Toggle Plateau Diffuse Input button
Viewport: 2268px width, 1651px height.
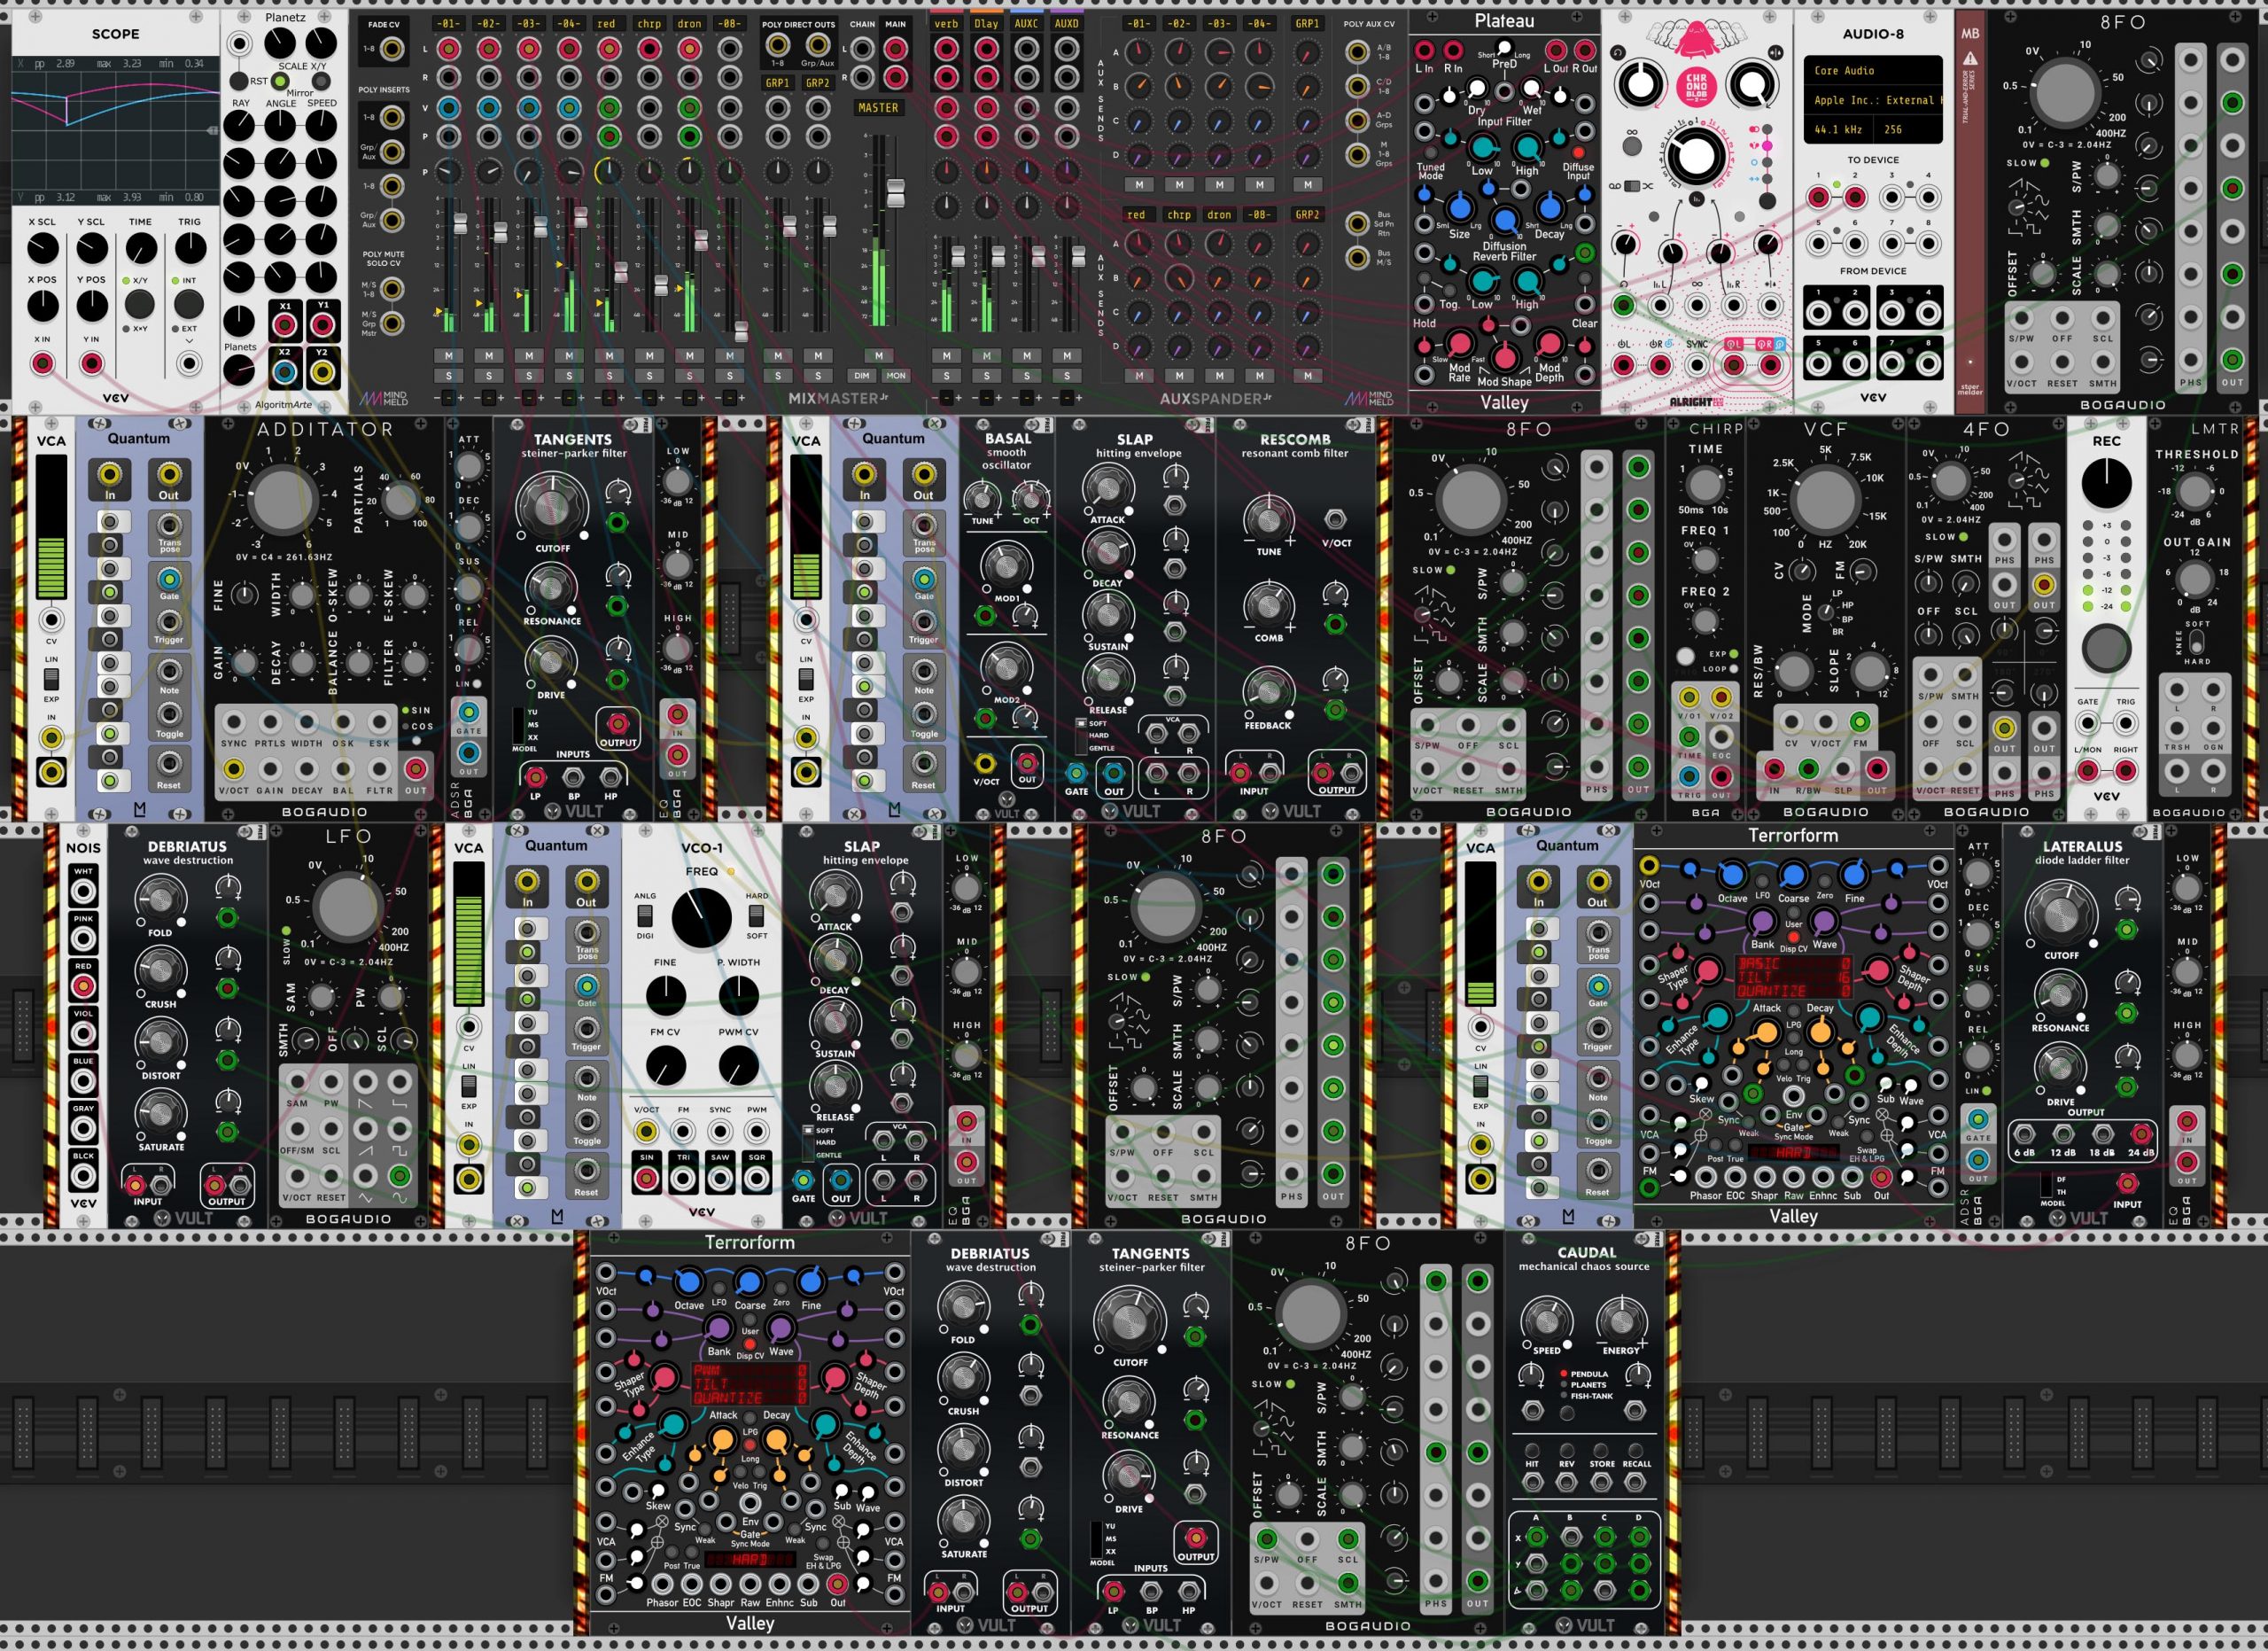point(1578,153)
